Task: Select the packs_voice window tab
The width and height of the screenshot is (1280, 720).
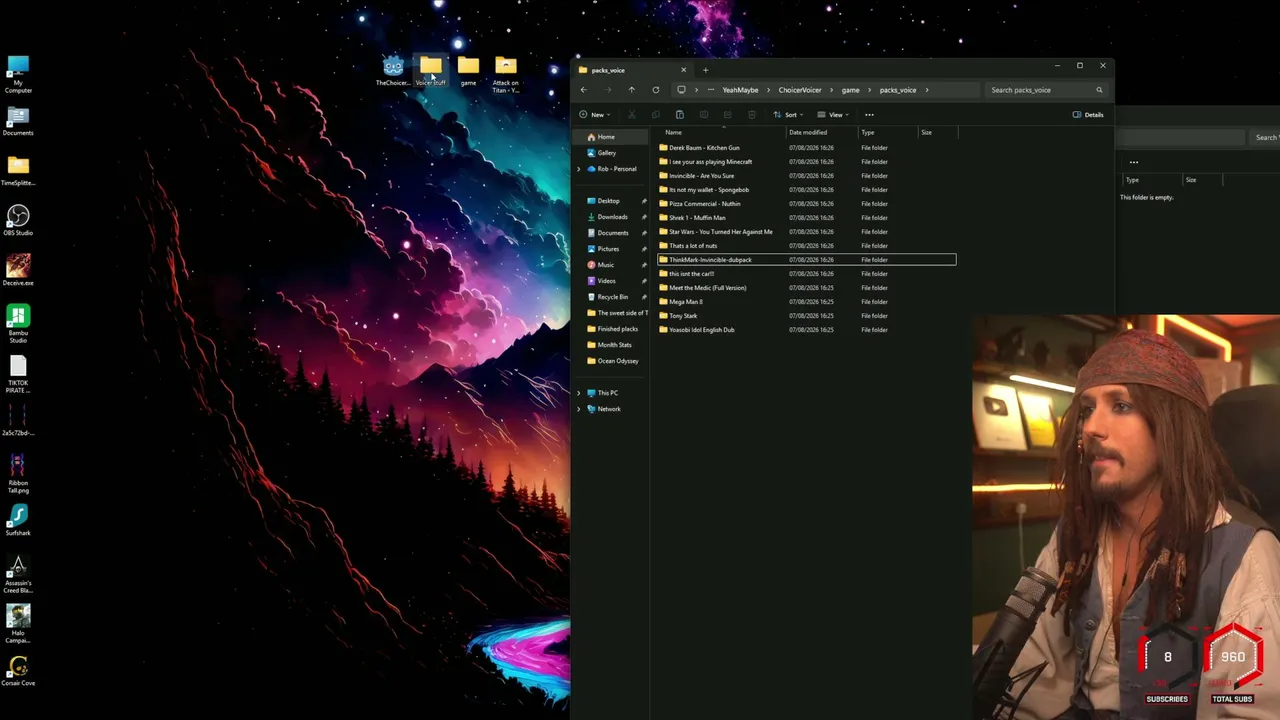Action: (632, 70)
